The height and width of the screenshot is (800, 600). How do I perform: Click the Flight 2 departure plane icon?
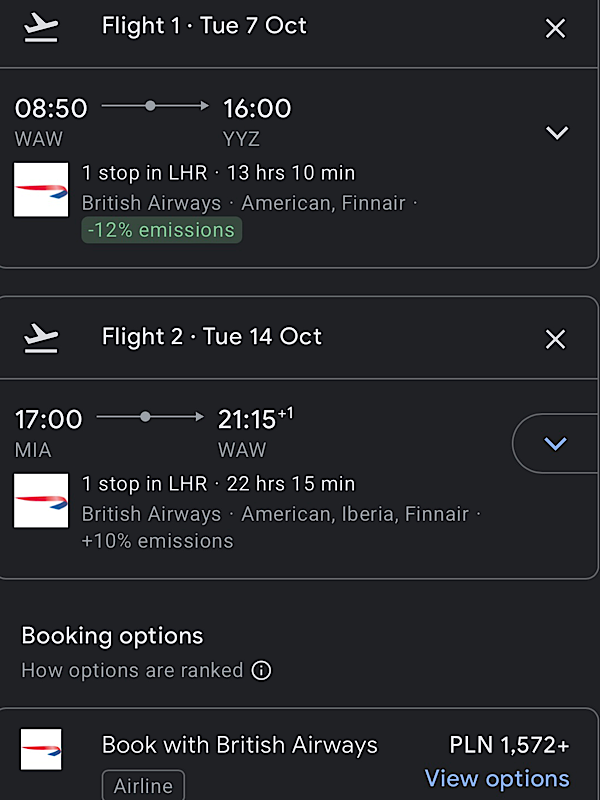(41, 338)
